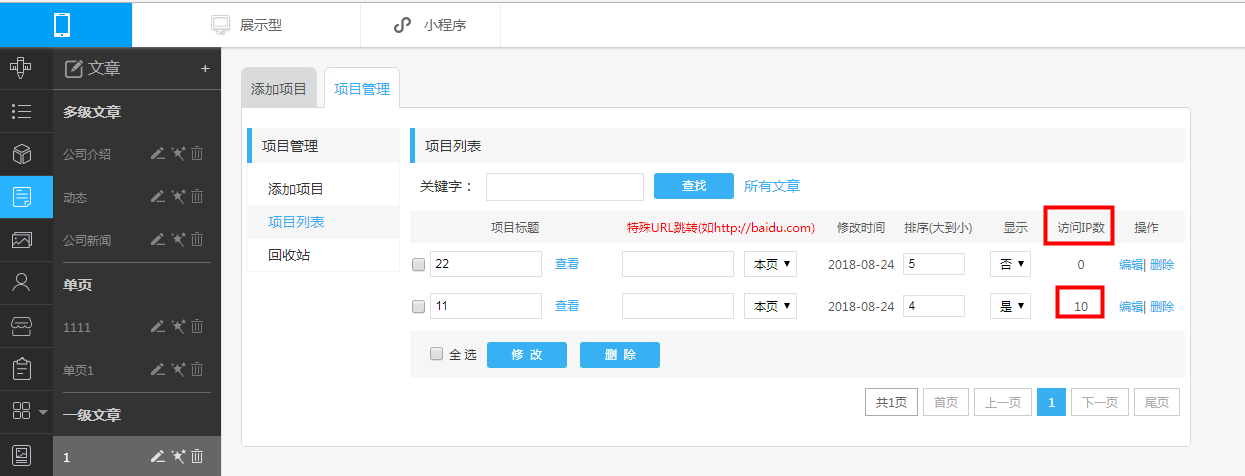The image size is (1245, 476).
Task: Toggle the 全选 checkbox
Action: click(436, 354)
